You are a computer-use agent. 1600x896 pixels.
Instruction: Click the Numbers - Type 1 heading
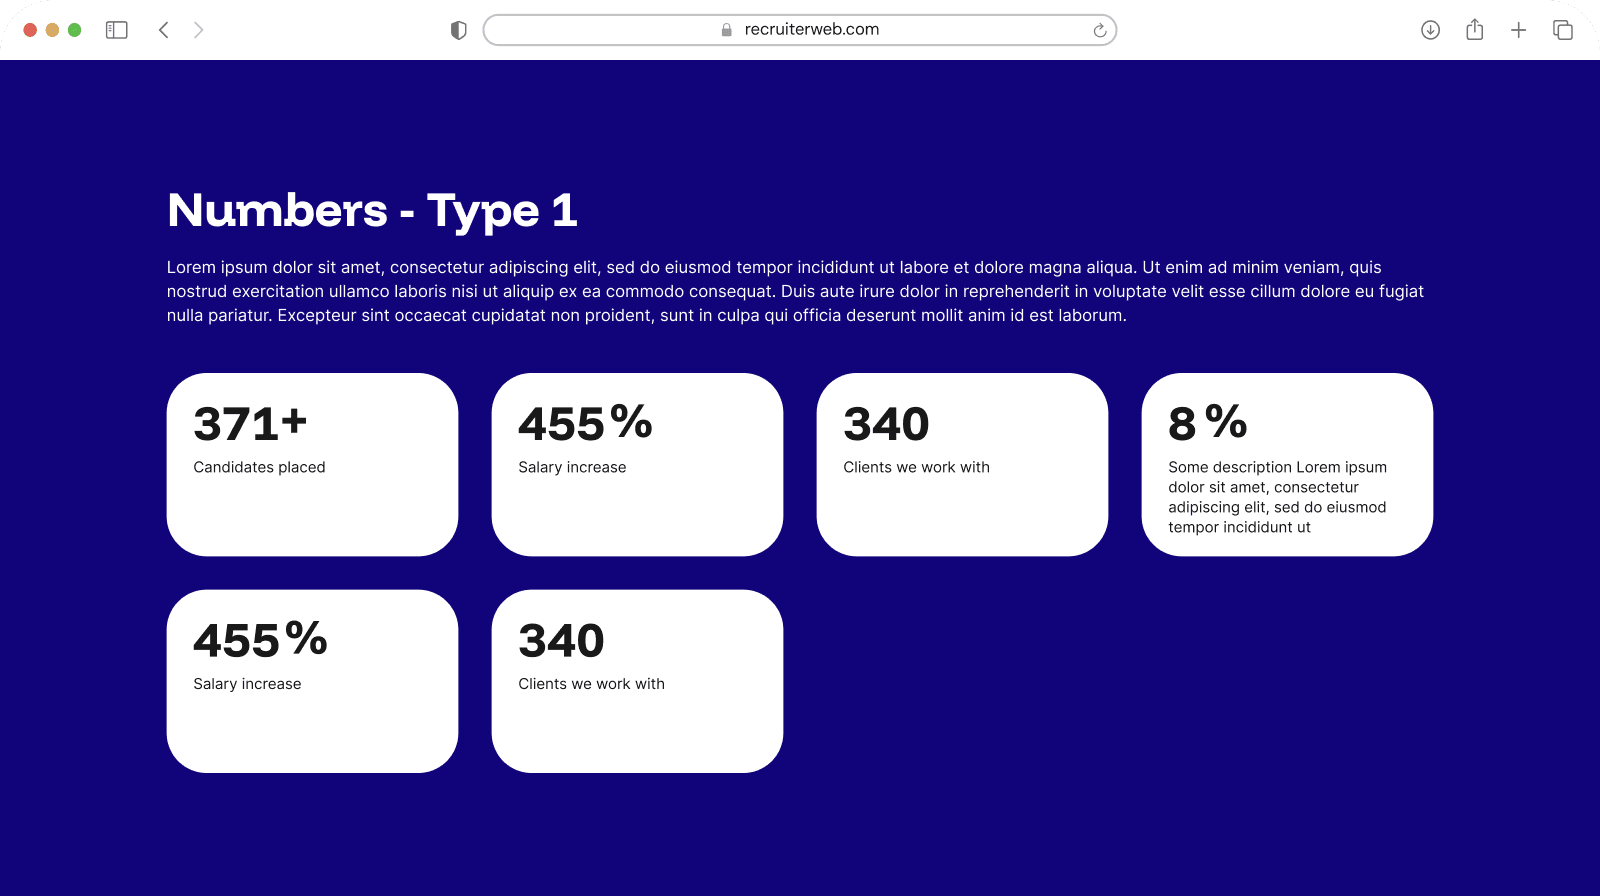372,211
